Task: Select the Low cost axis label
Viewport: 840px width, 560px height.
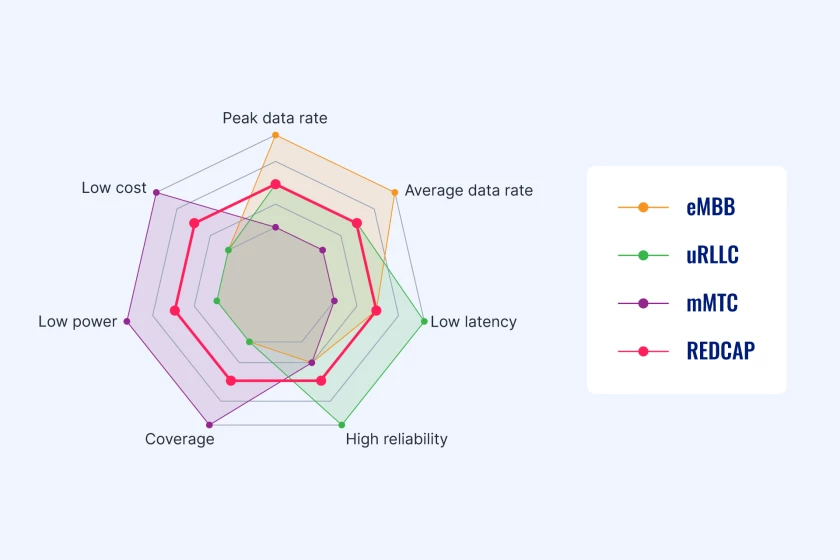Action: pyautogui.click(x=114, y=188)
